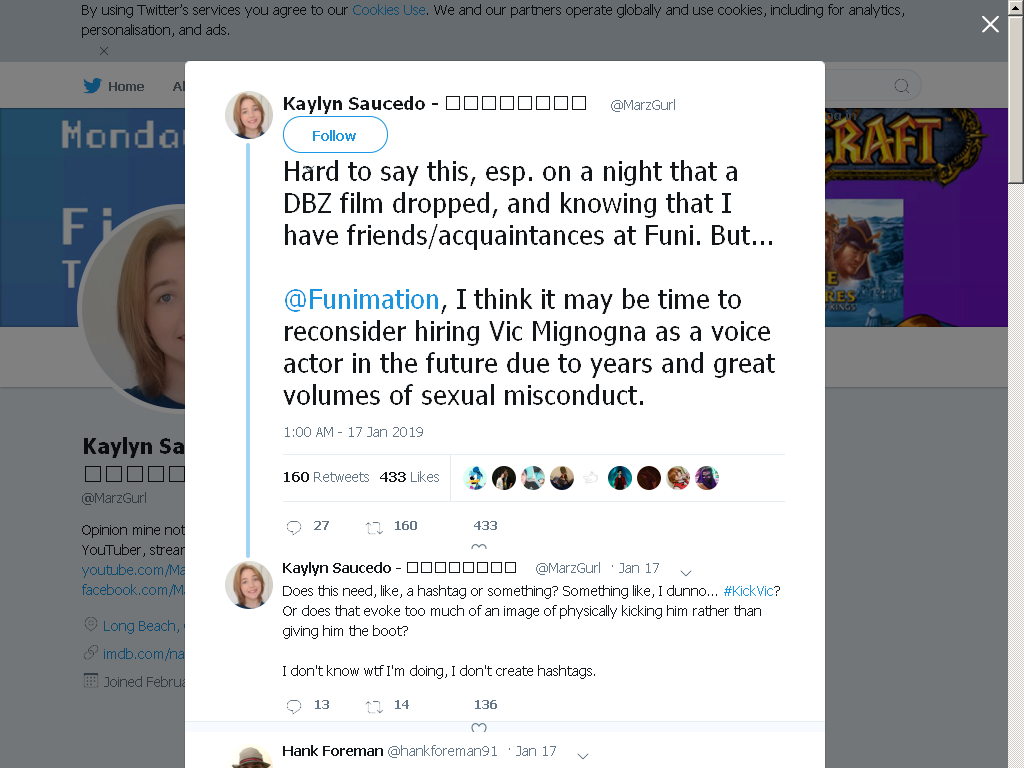
Task: Retweet the #KickVic reply tweet
Action: 374,707
